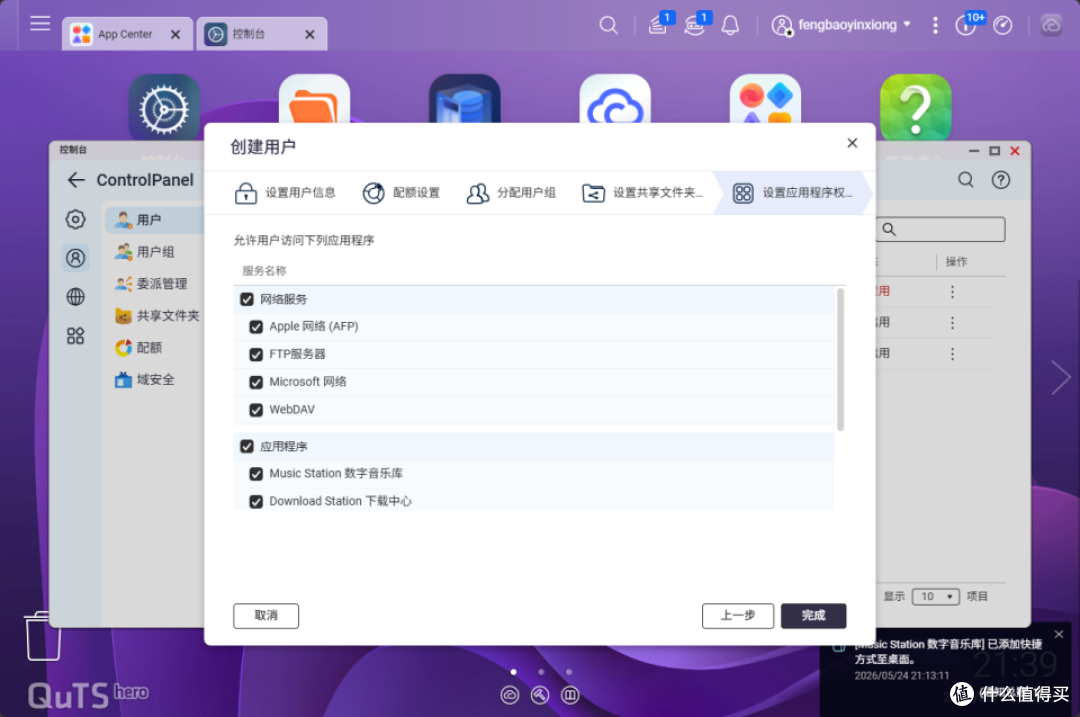
Task: Go to 配额设置 wizard step
Action: click(x=401, y=193)
